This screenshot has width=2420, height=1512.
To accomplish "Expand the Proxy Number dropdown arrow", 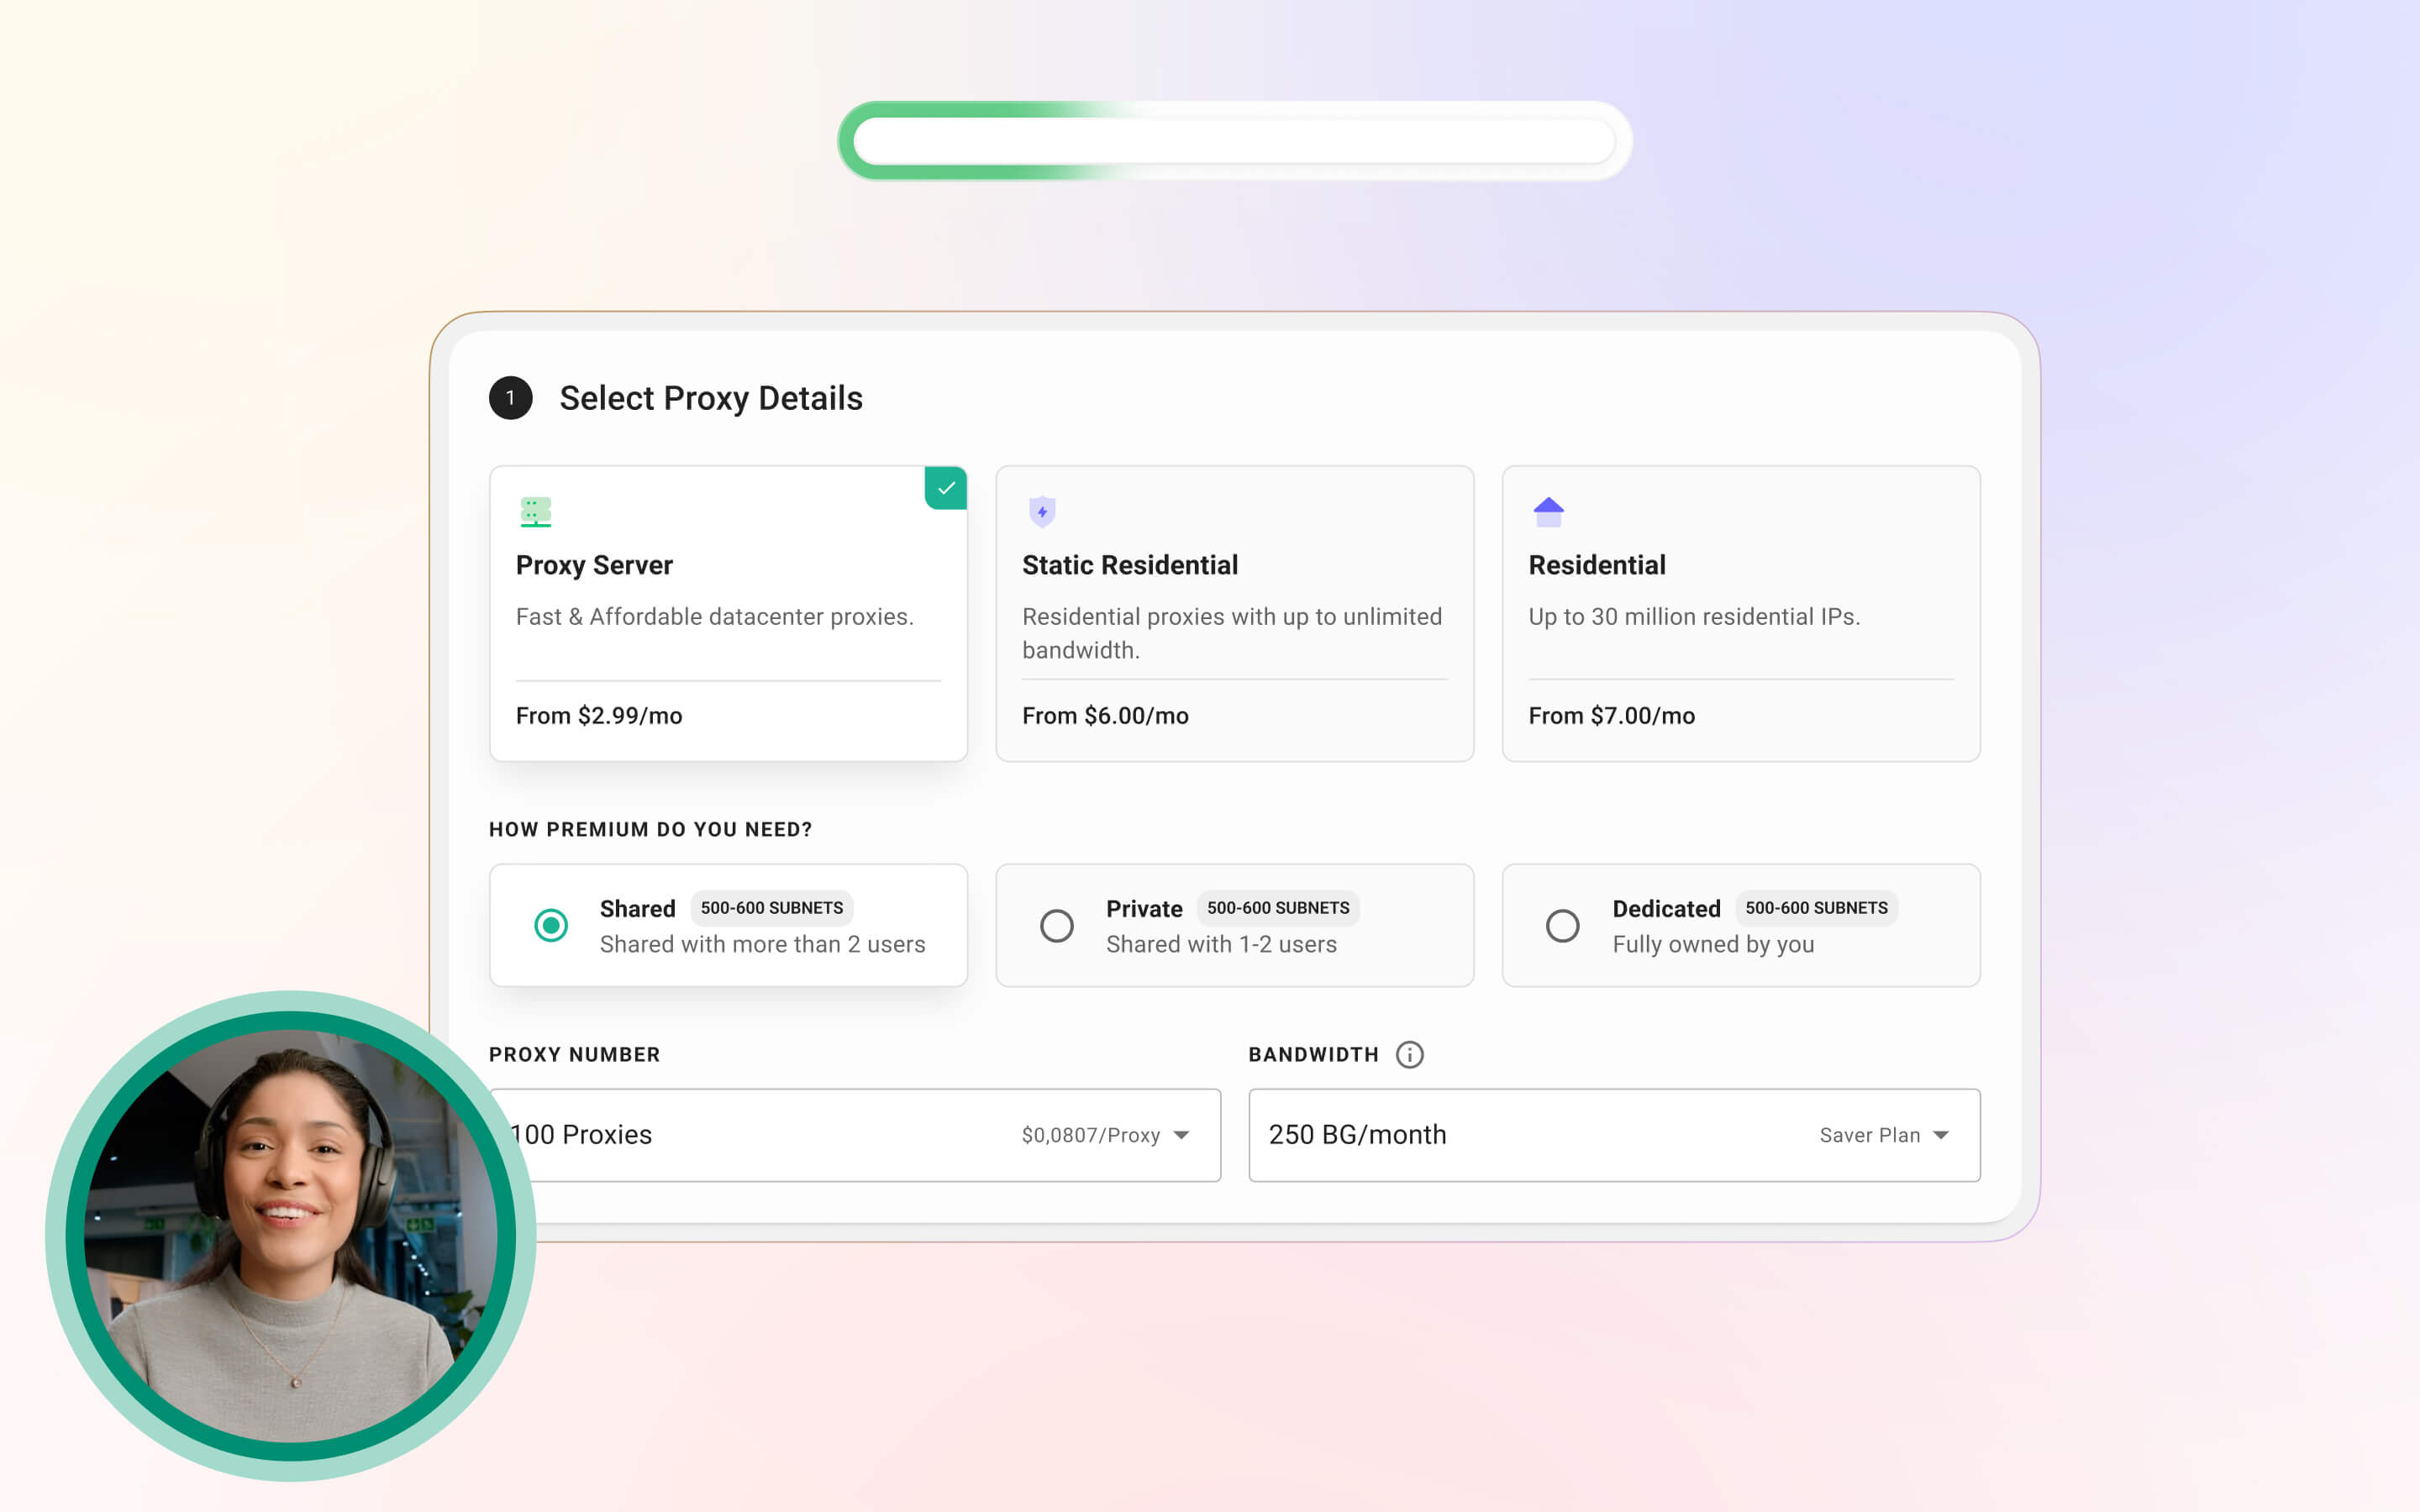I will coord(1181,1135).
